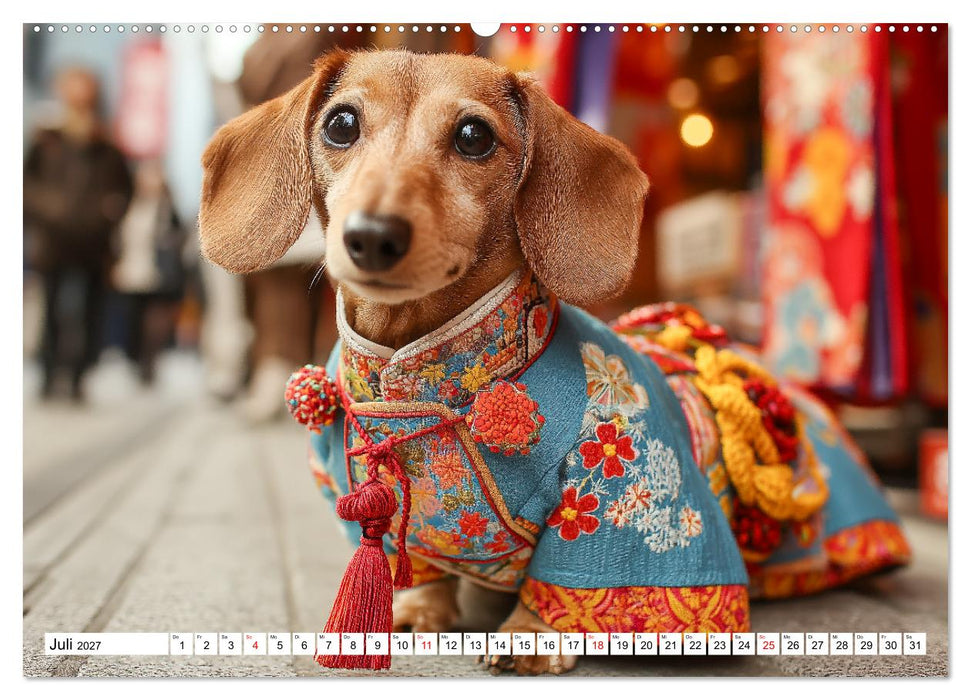Pick date cell 17
971x700 pixels.
click(573, 644)
